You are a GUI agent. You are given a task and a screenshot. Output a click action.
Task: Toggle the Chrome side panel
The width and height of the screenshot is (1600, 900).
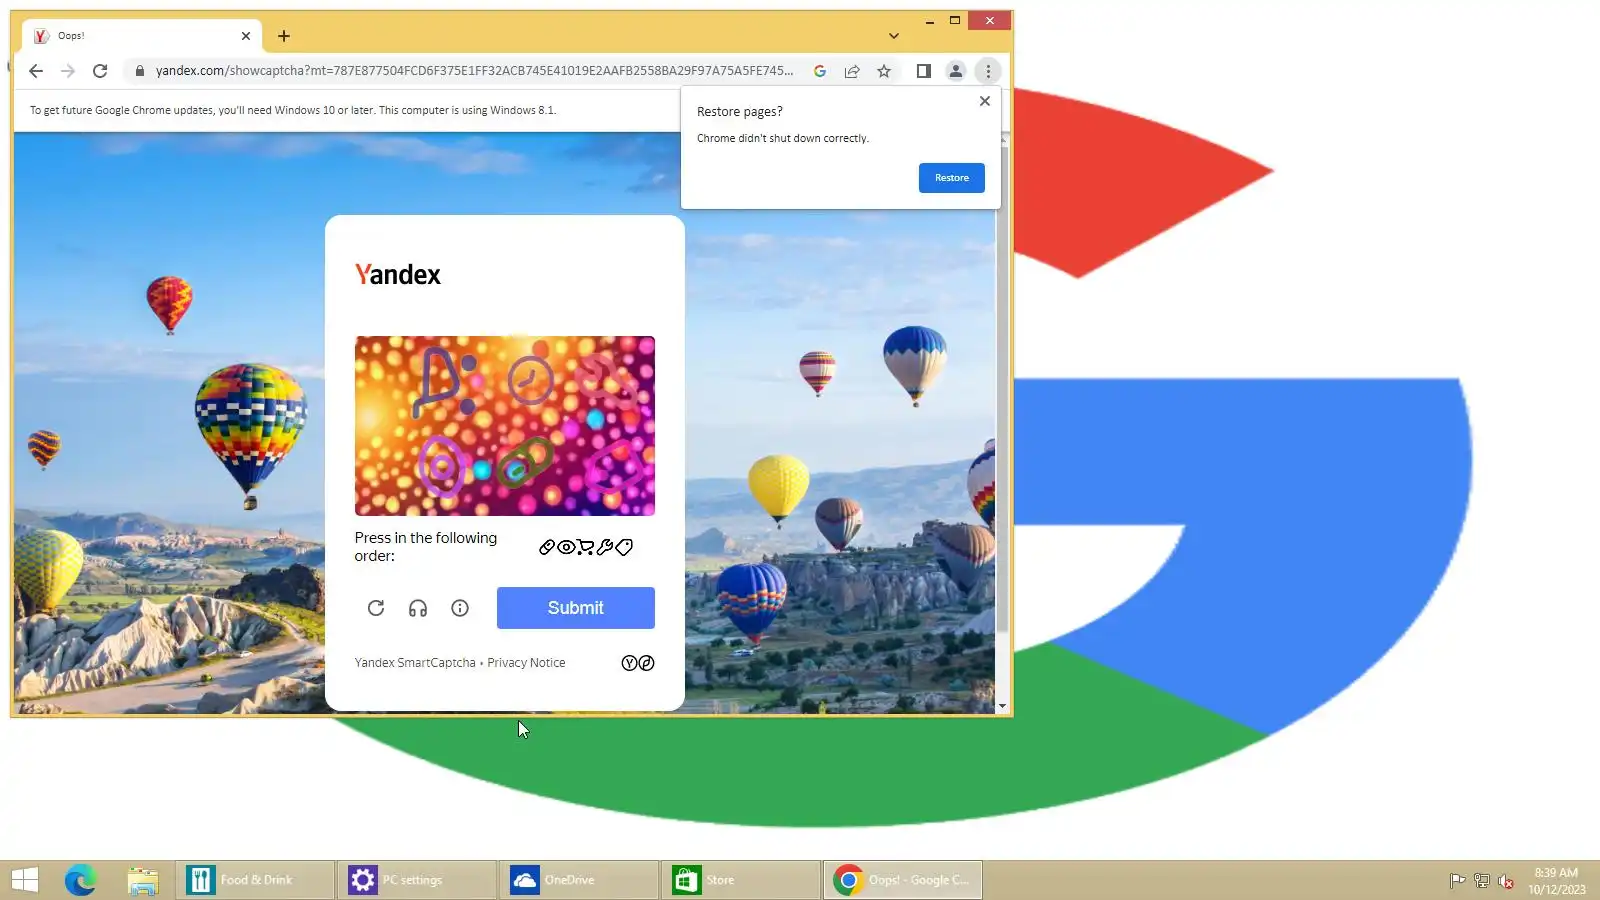click(924, 71)
